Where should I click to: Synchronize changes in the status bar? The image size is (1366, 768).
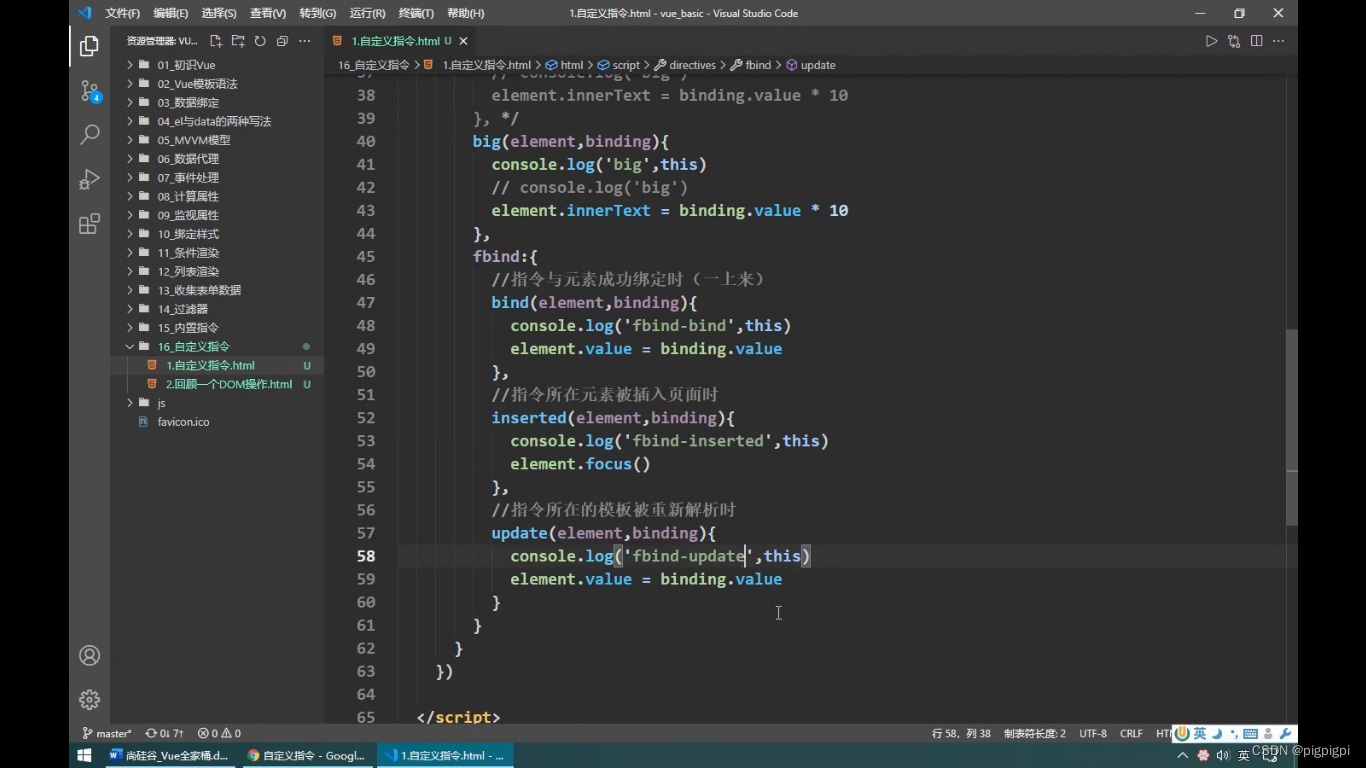164,733
